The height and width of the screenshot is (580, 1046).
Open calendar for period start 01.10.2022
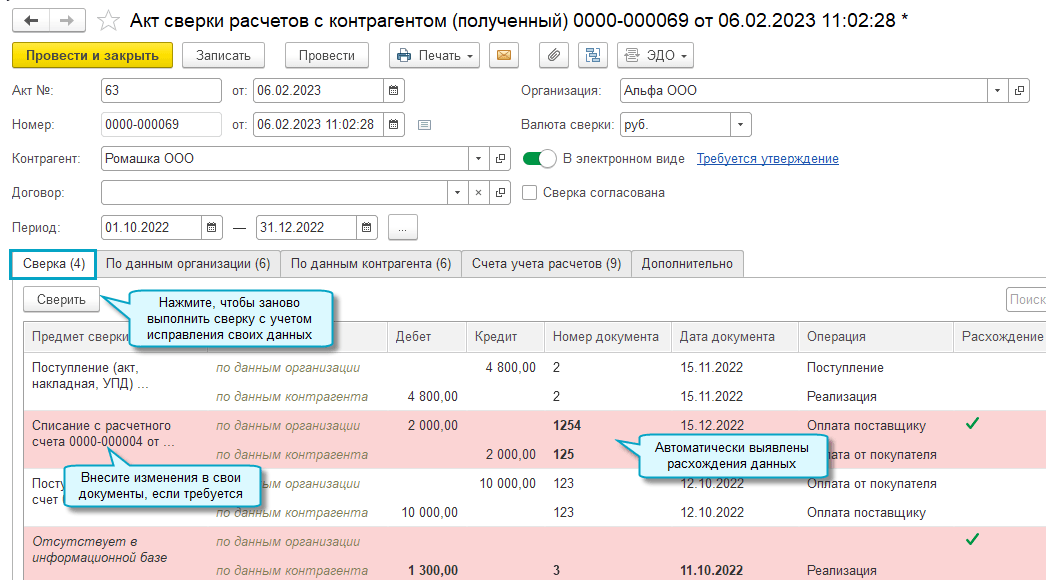[211, 228]
